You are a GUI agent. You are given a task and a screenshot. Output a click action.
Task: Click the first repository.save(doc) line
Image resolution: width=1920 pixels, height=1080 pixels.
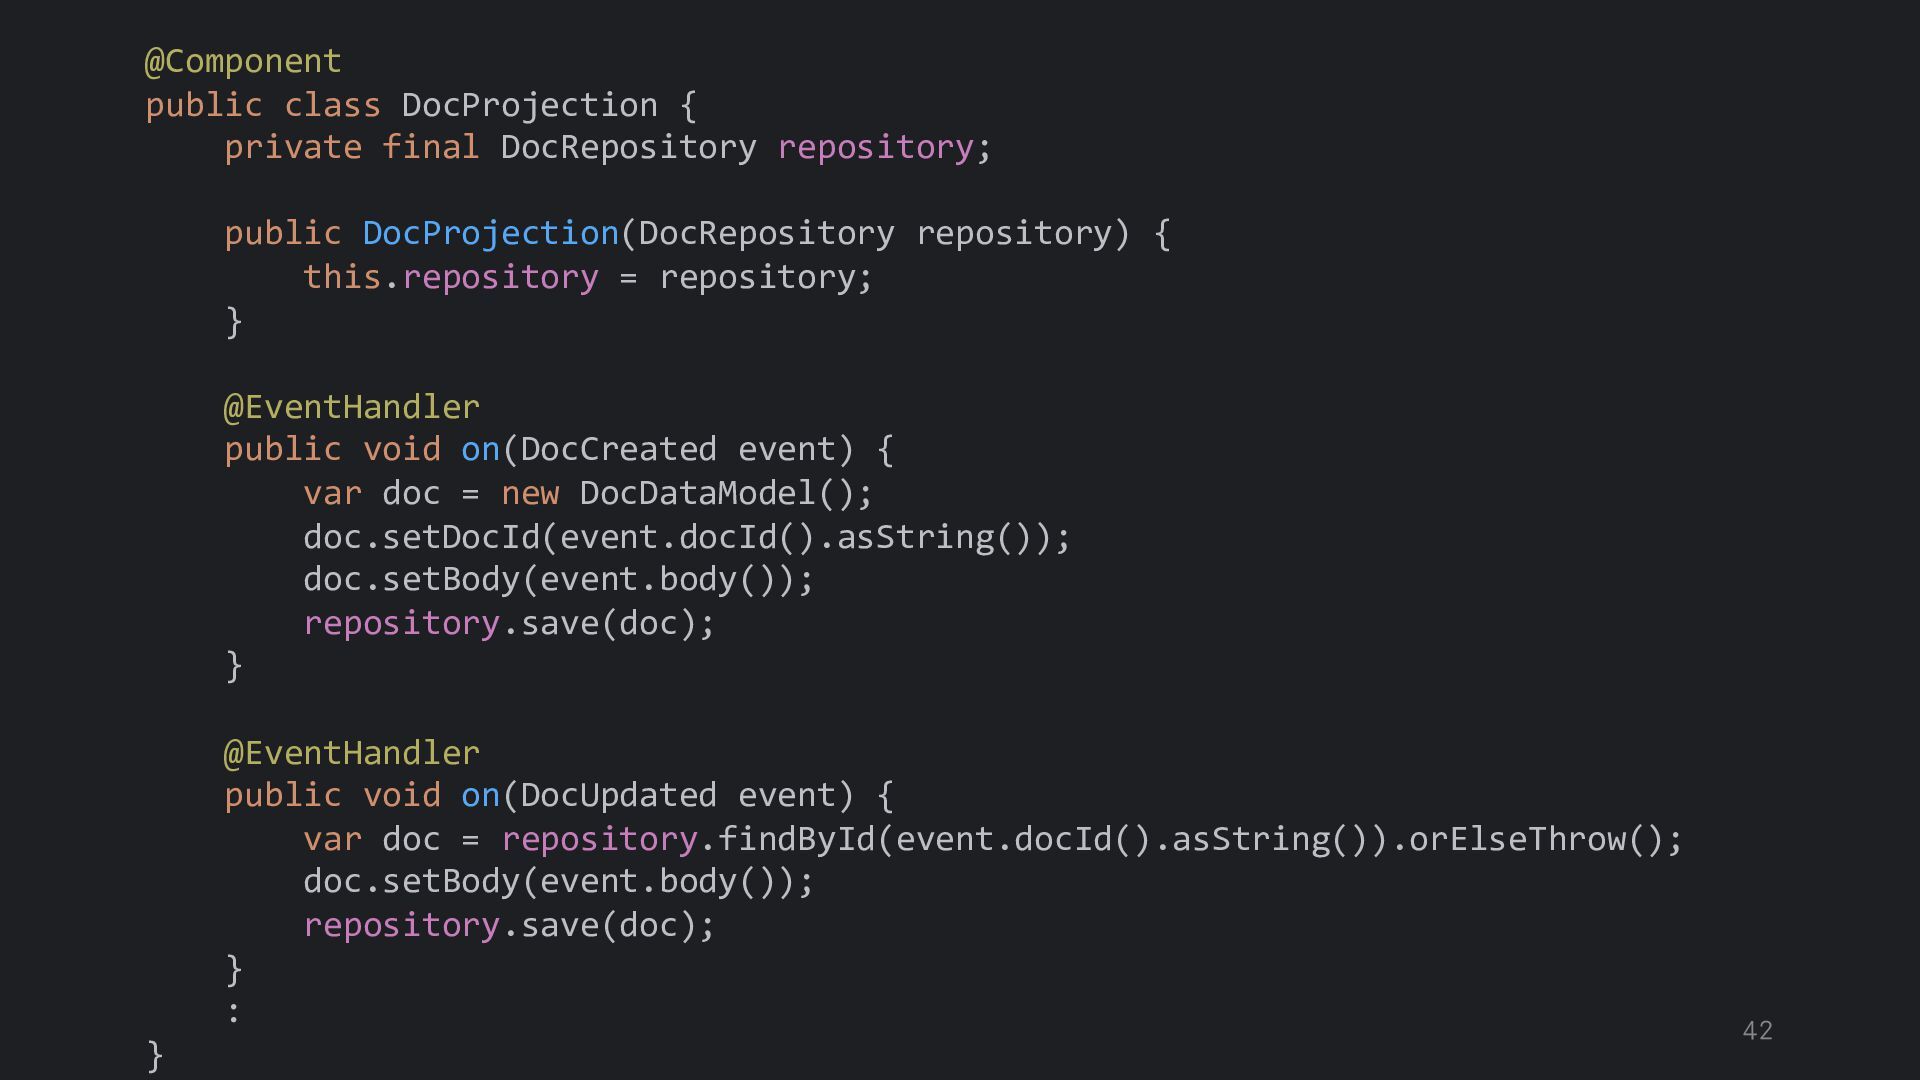[509, 624]
